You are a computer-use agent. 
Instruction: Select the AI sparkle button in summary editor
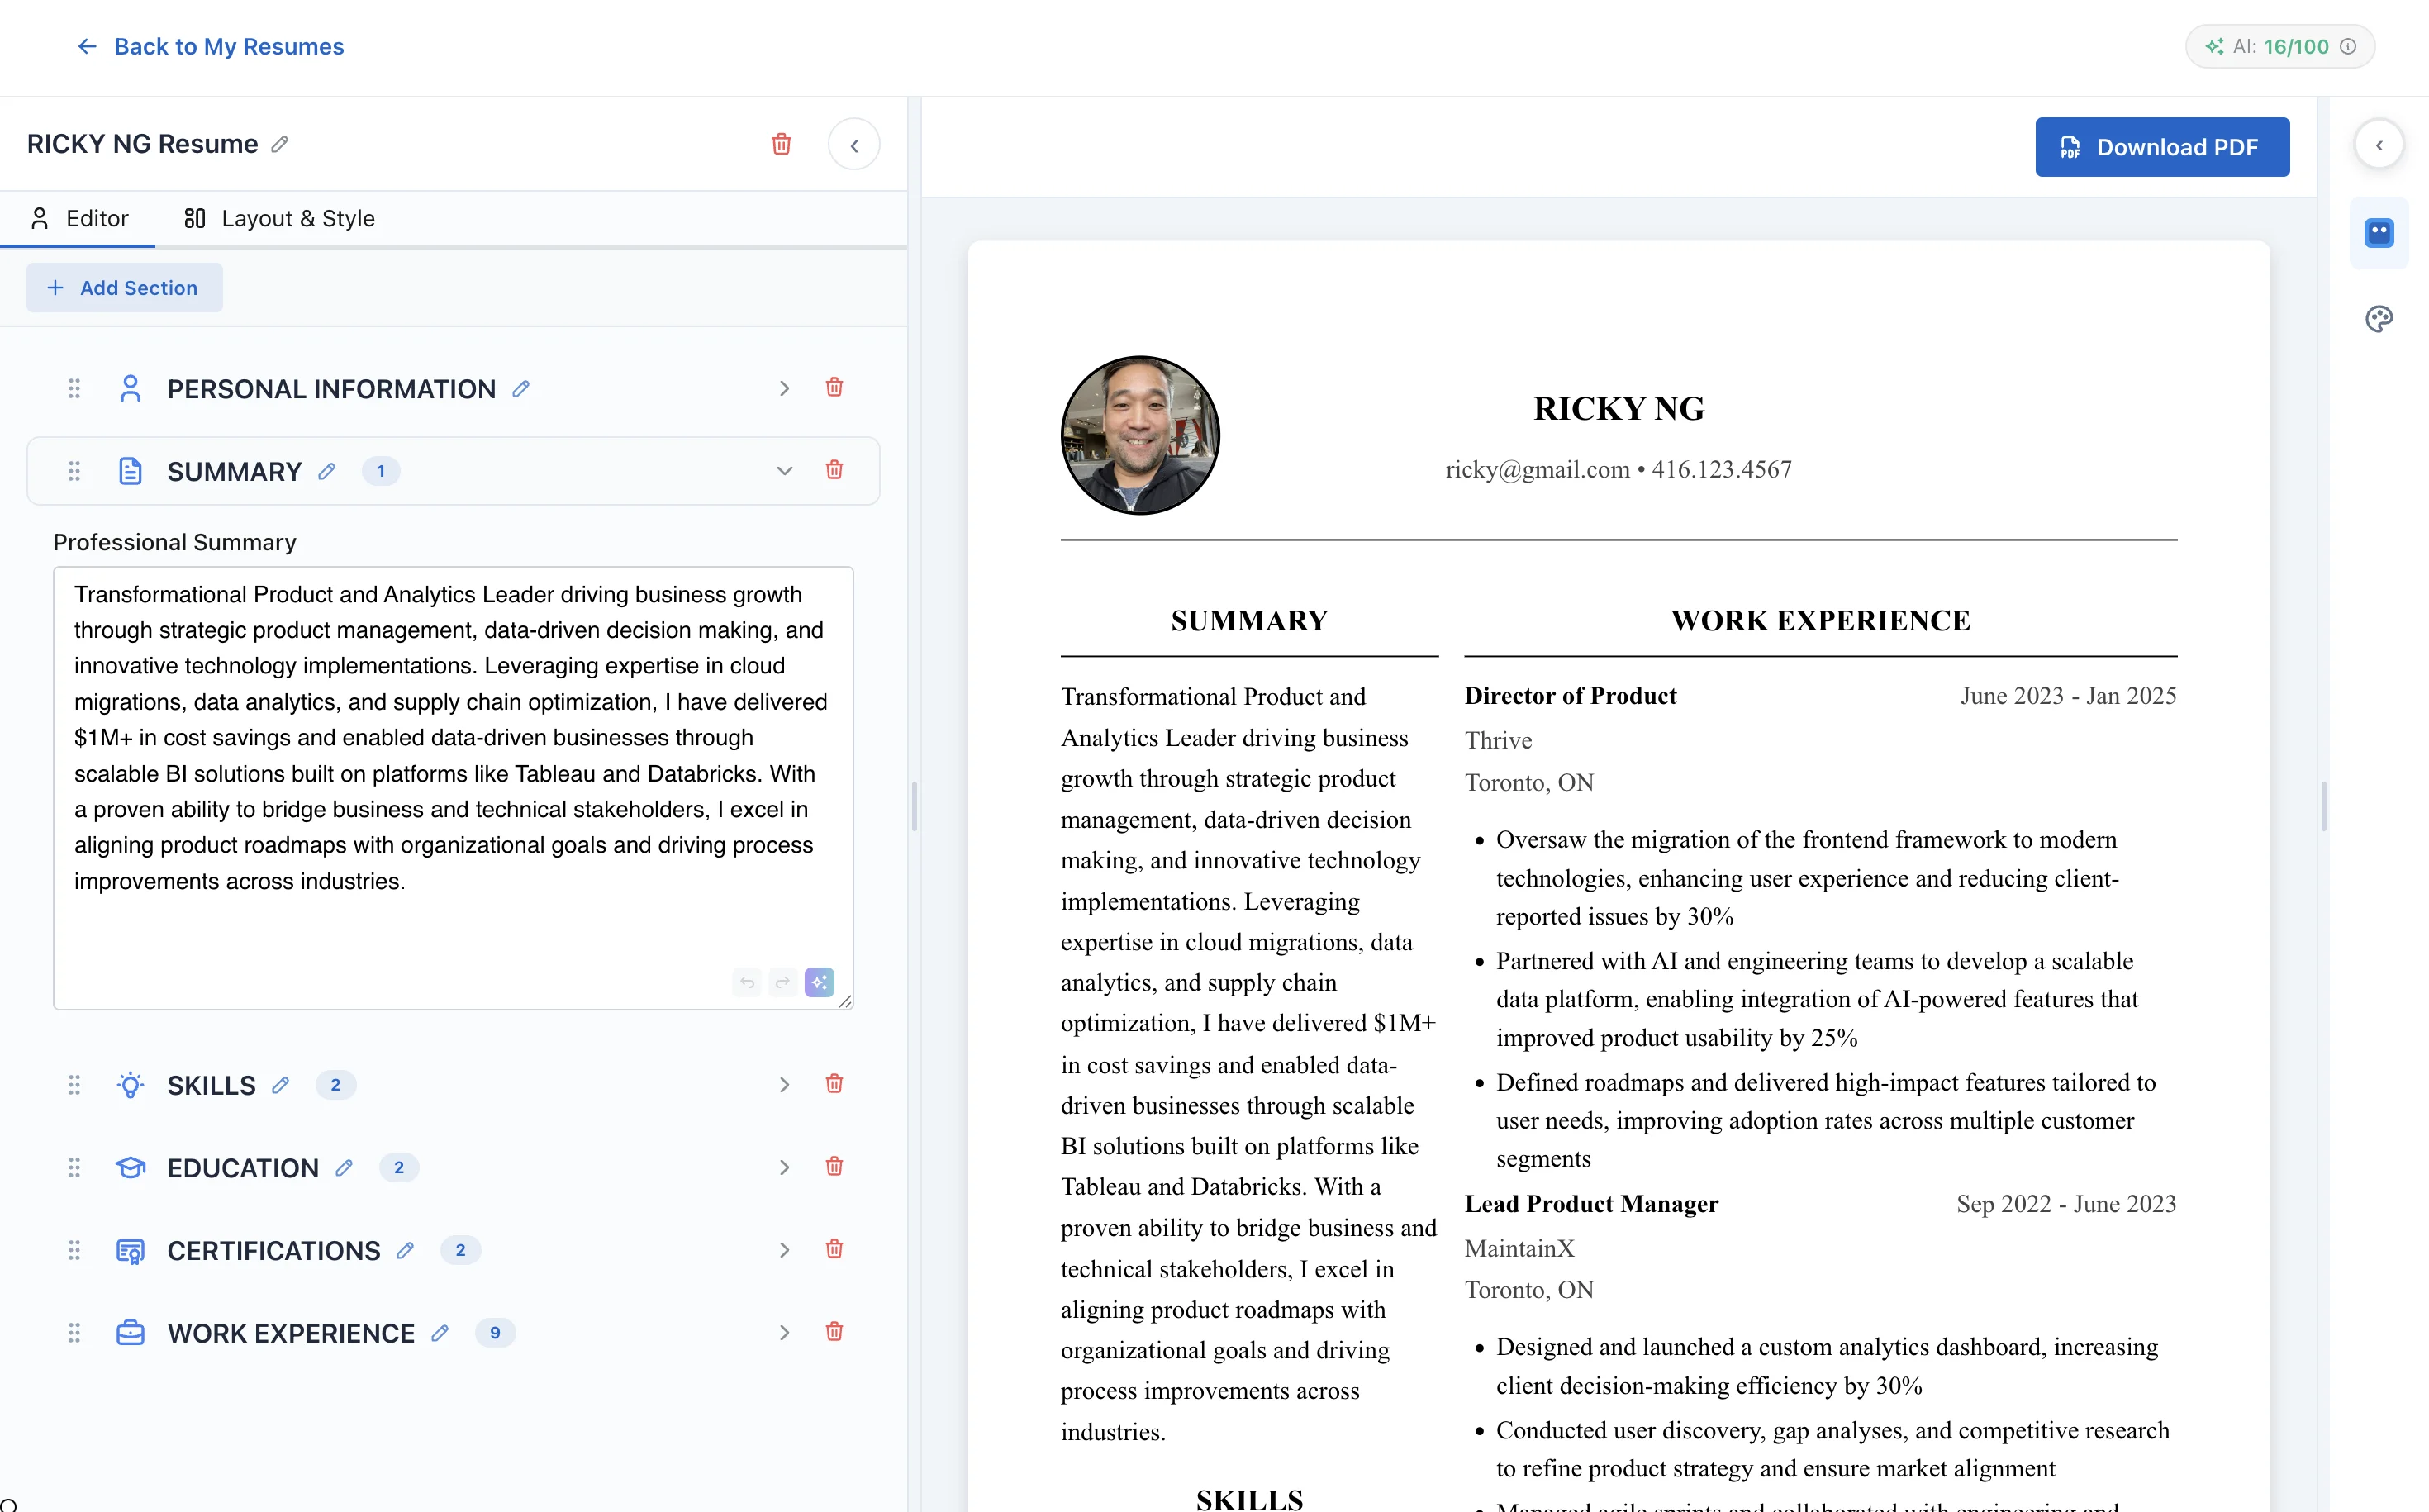click(x=819, y=982)
